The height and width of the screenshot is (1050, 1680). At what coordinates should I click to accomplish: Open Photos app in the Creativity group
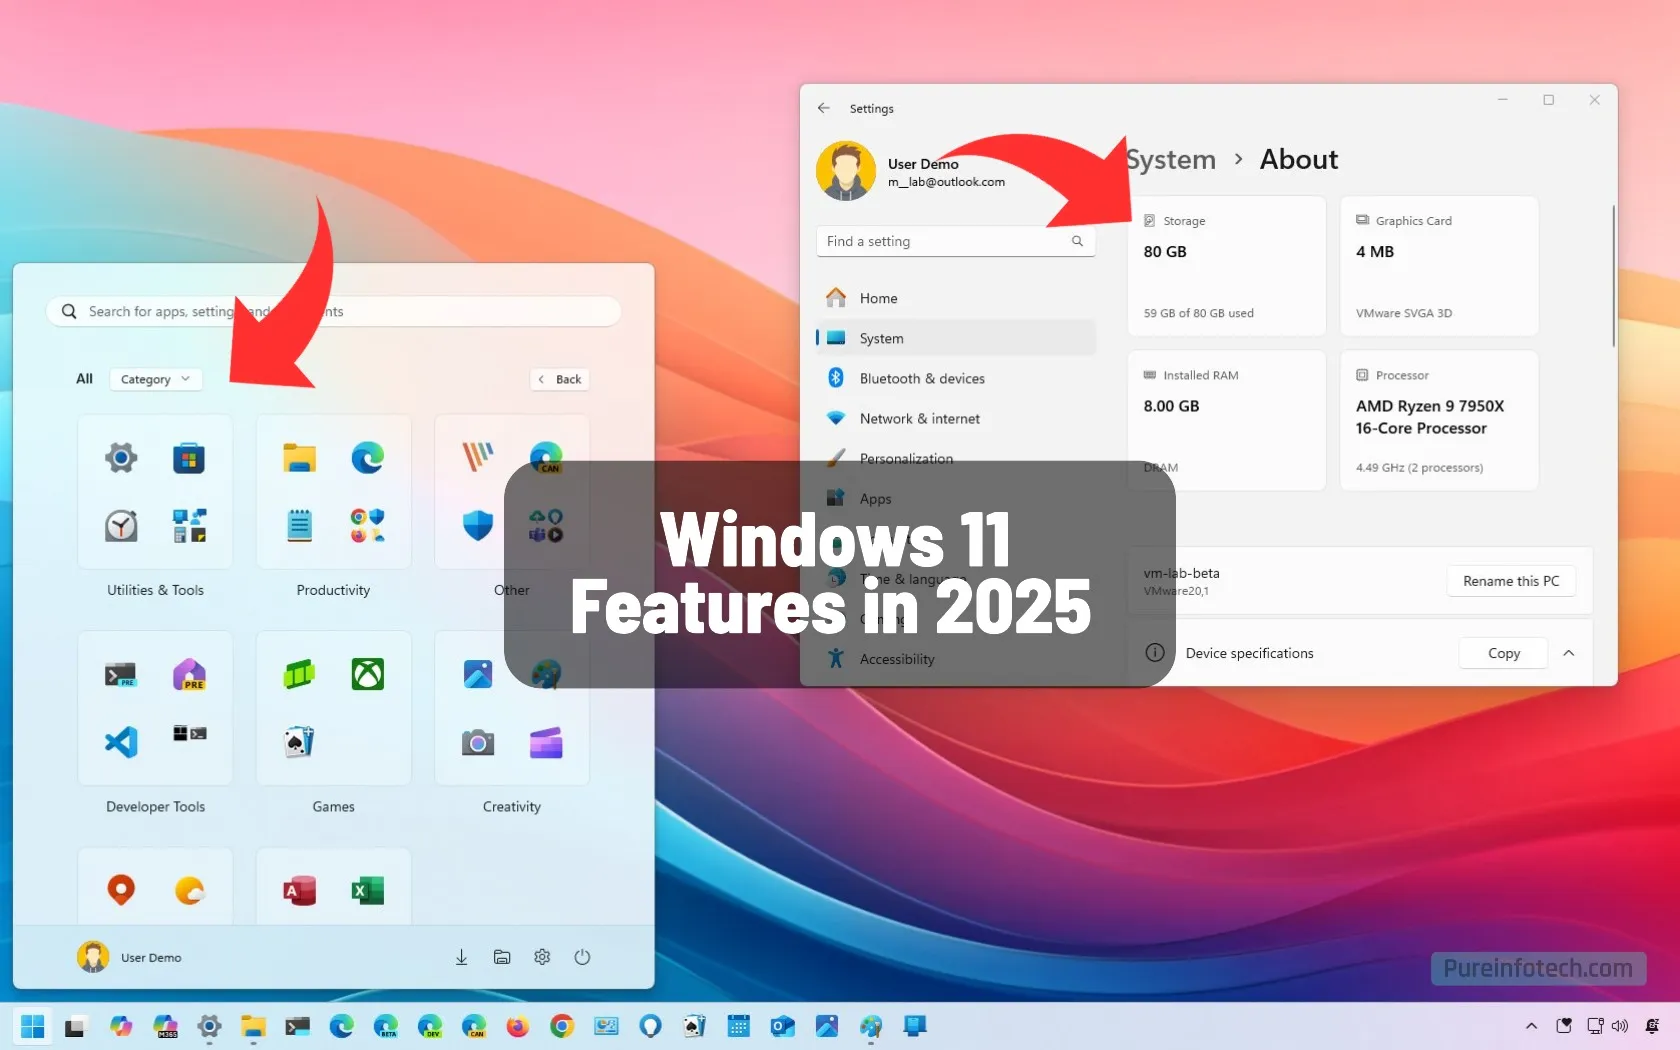click(x=478, y=675)
